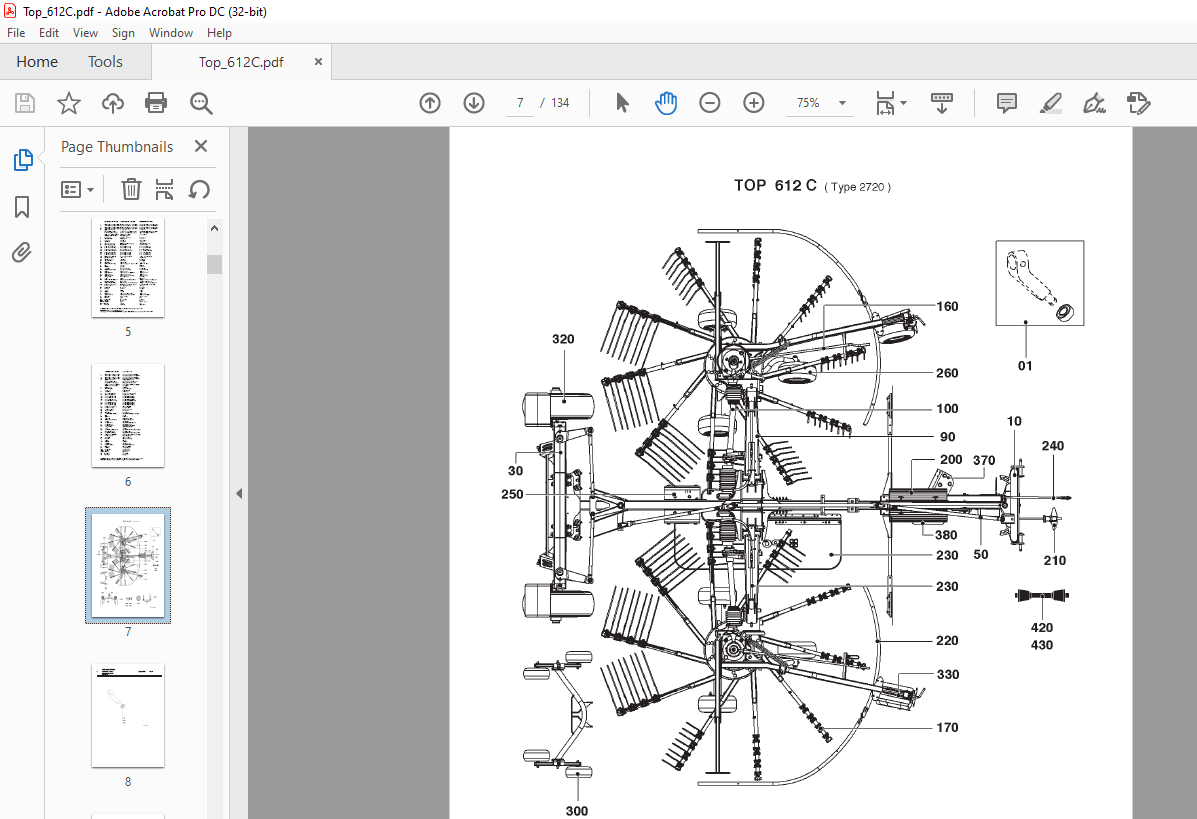The image size is (1197, 819).
Task: Switch to the Home tab
Action: [37, 62]
